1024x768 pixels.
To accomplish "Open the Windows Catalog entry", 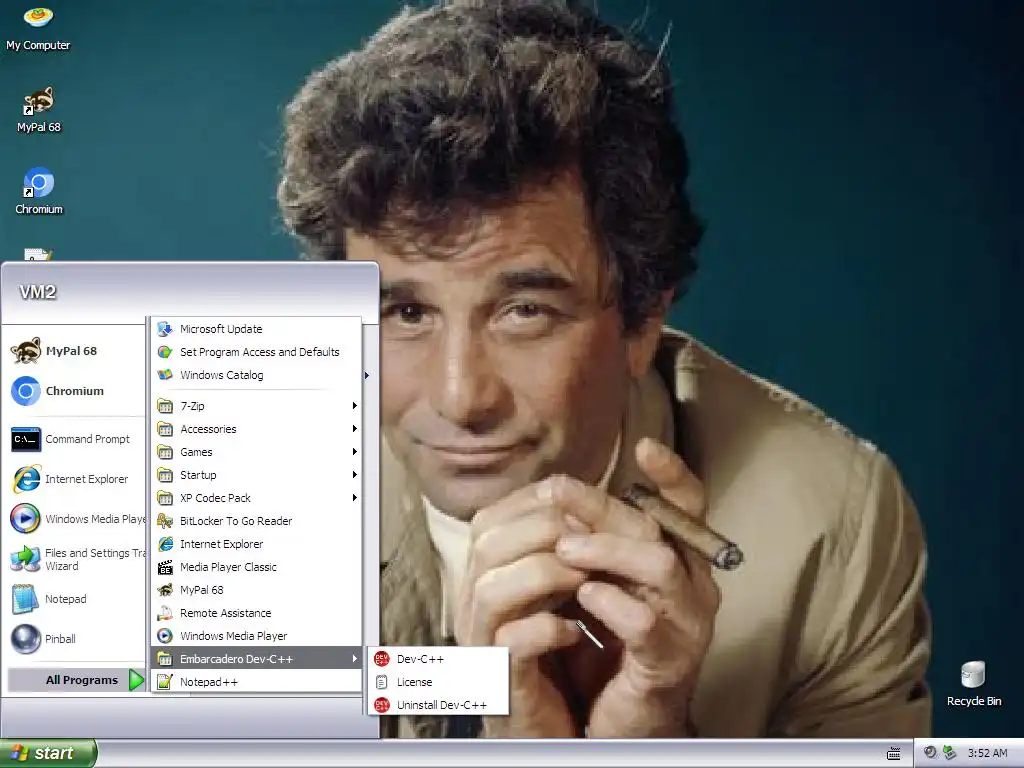I will point(257,375).
